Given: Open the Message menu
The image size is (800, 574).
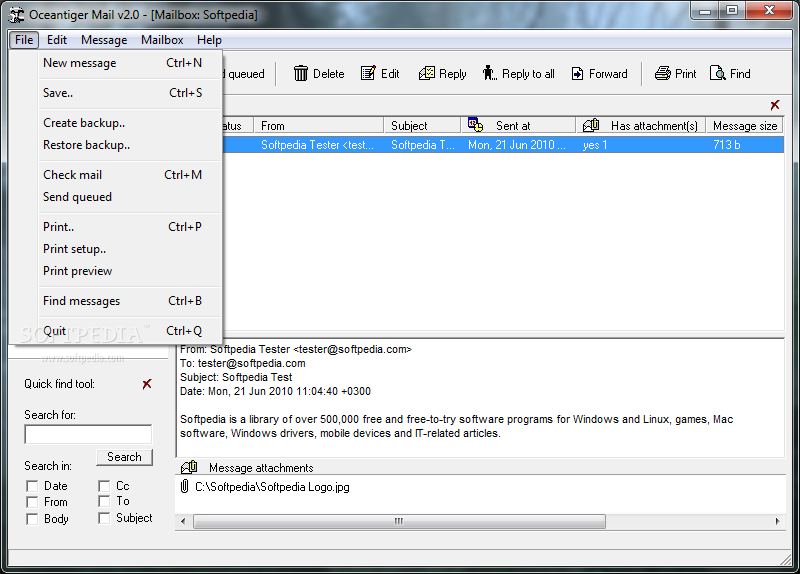Looking at the screenshot, I should point(104,40).
